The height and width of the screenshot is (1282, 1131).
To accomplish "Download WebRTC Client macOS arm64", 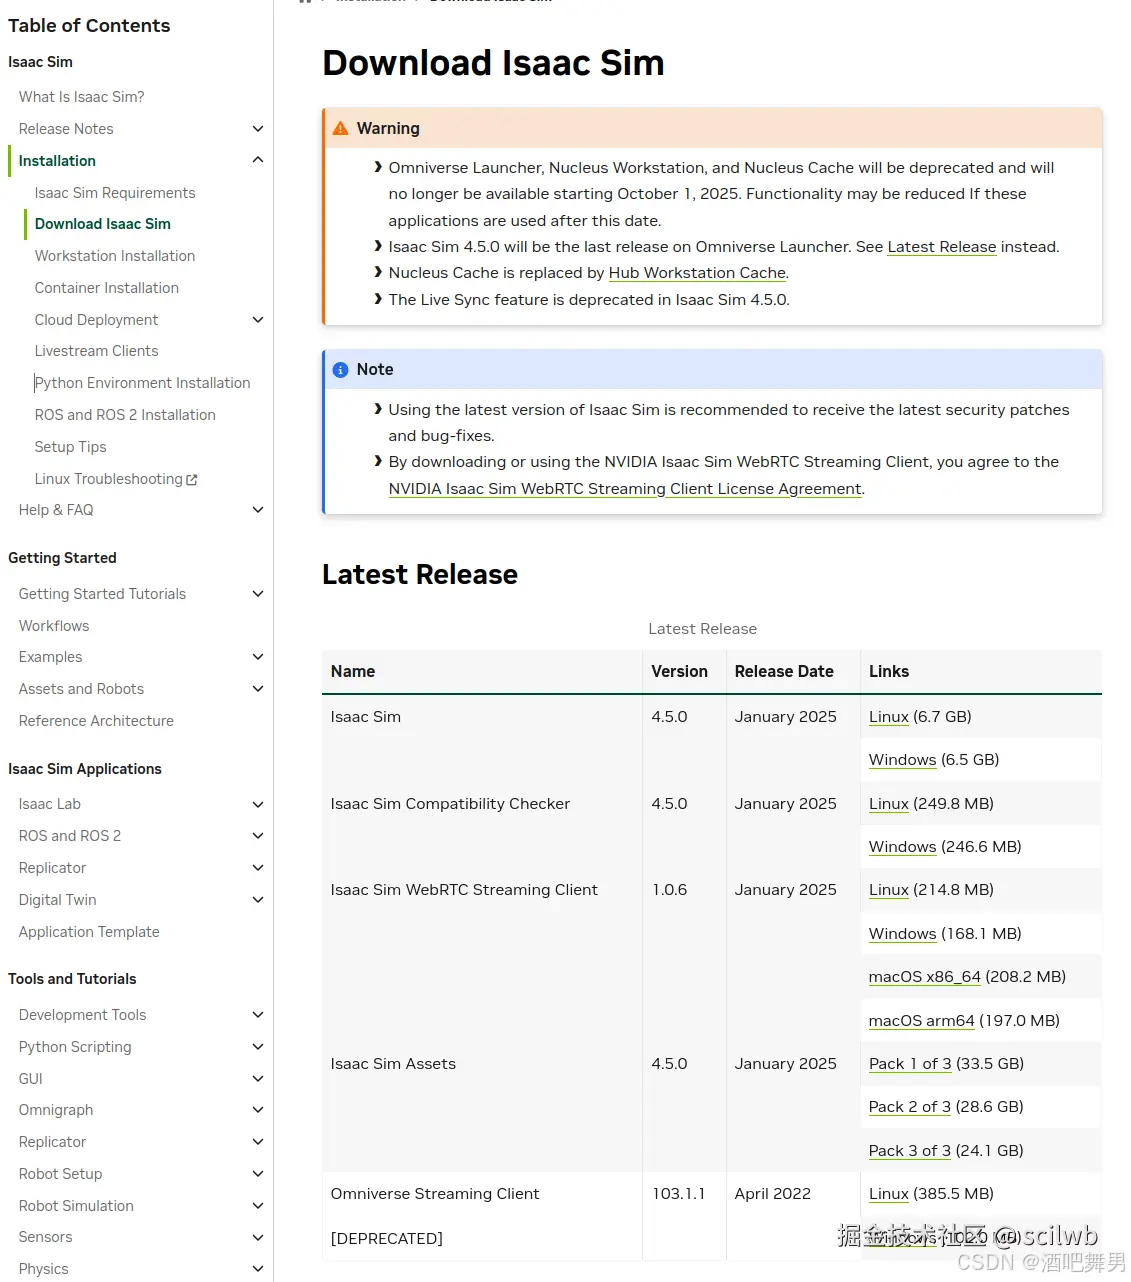I will (921, 1021).
